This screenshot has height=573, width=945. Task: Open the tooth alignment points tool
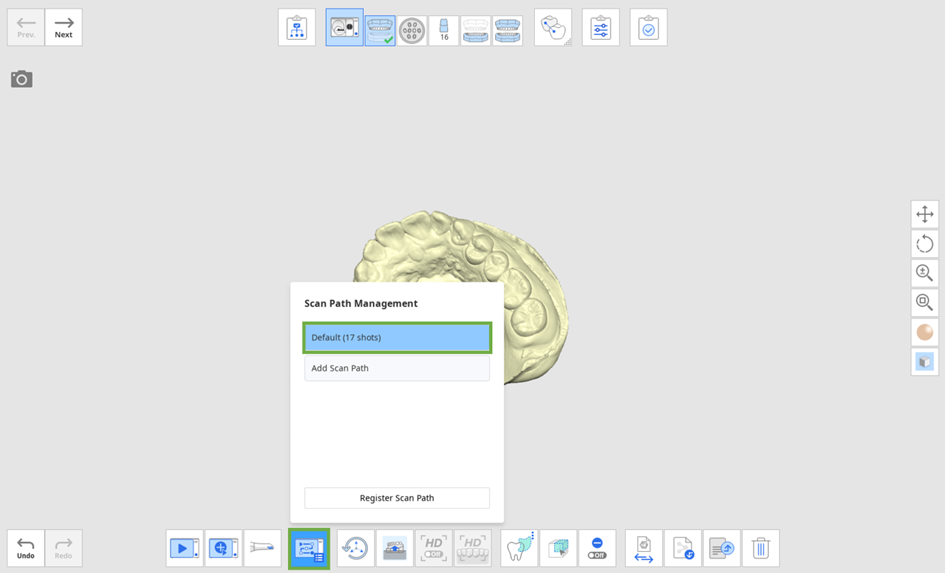click(x=553, y=28)
